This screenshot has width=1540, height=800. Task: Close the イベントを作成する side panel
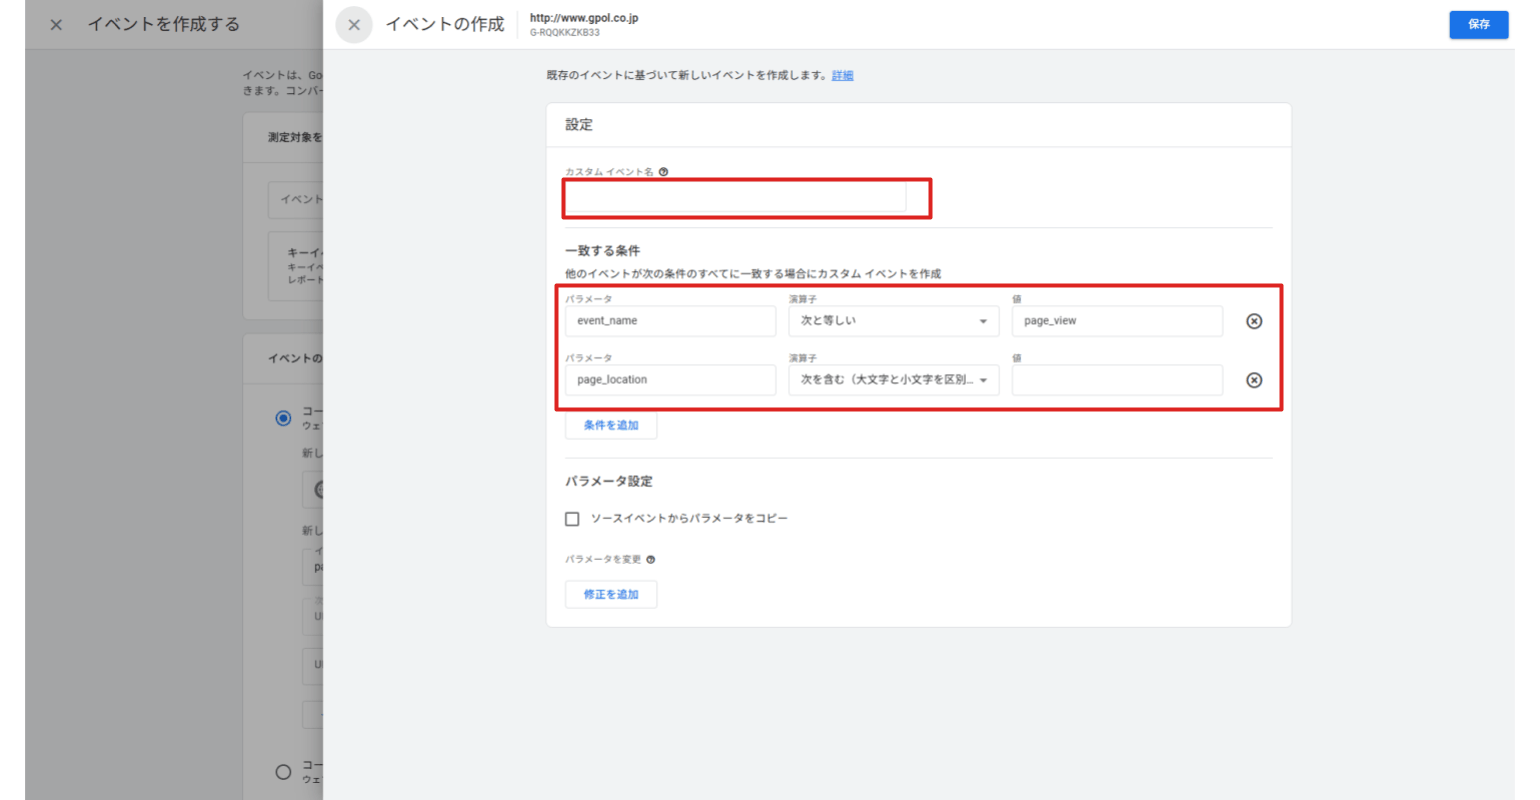click(x=55, y=24)
